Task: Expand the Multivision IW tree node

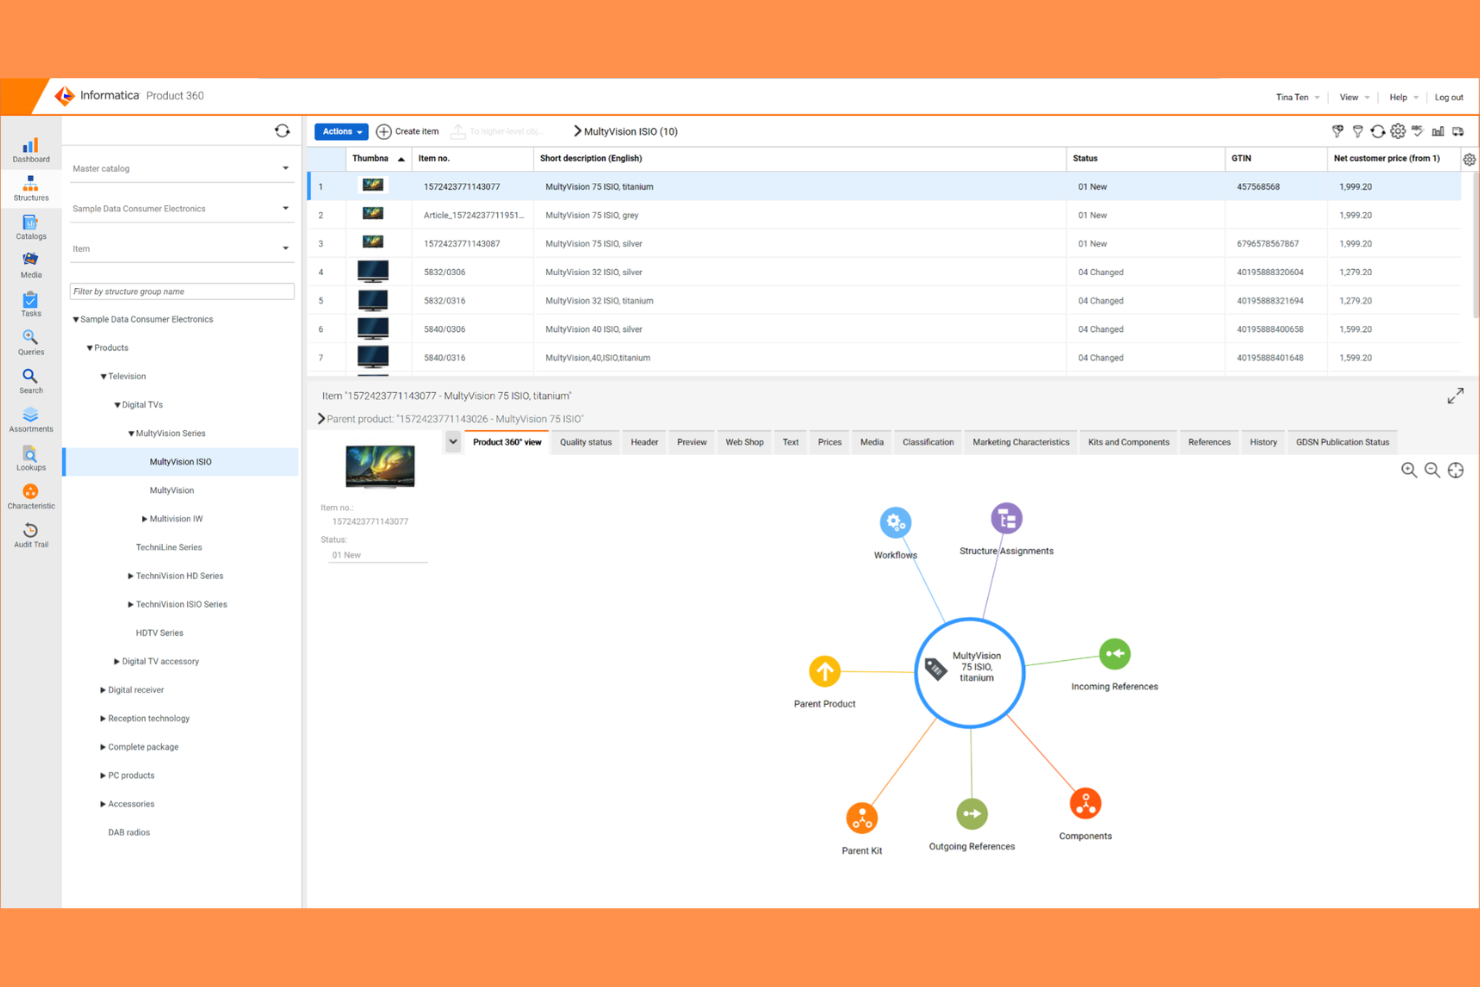Action: pyautogui.click(x=144, y=519)
